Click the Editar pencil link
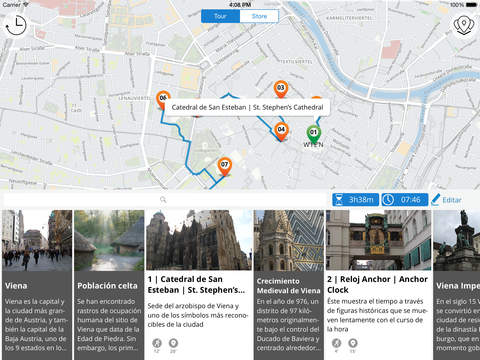480x360 pixels. pyautogui.click(x=447, y=200)
